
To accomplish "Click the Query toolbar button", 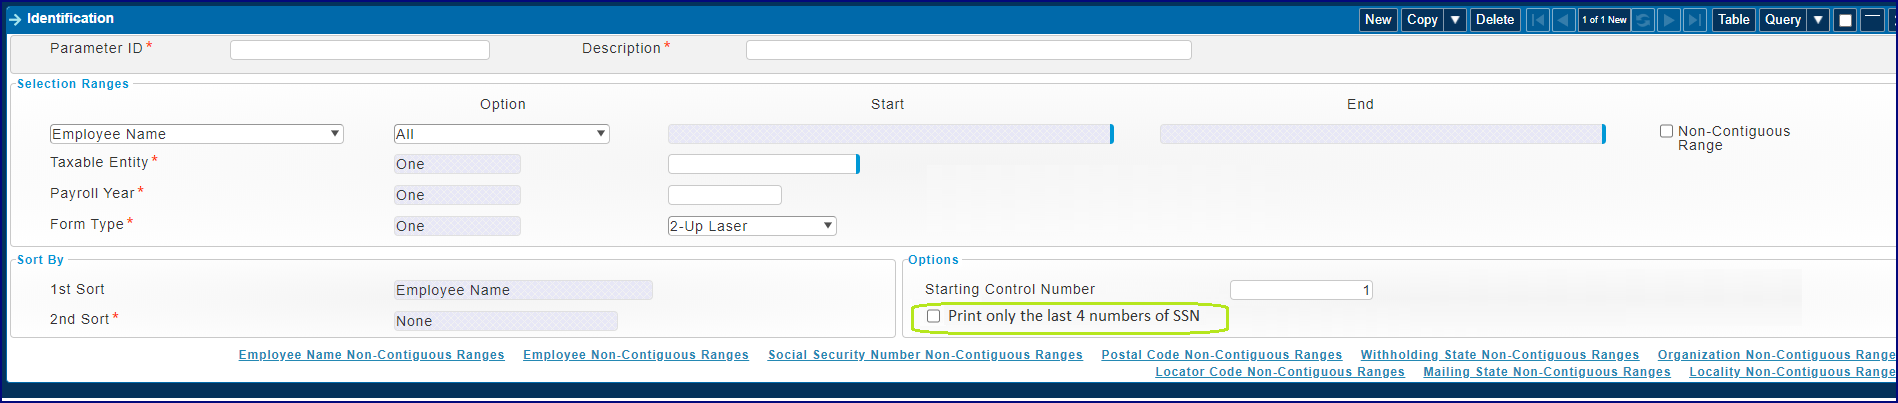I will [1782, 20].
